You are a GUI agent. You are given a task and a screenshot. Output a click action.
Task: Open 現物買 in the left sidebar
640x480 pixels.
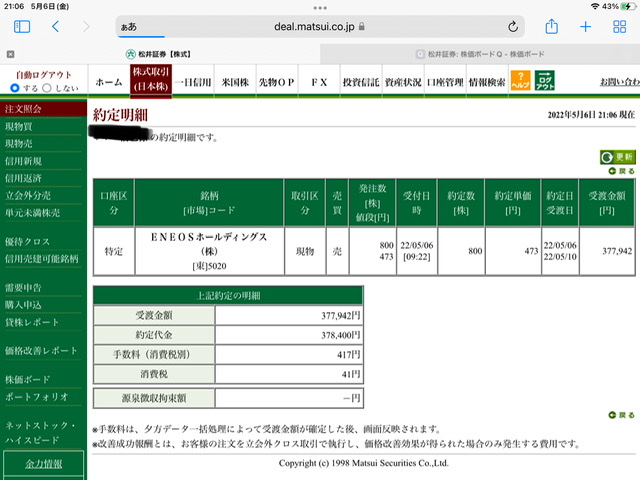point(19,127)
